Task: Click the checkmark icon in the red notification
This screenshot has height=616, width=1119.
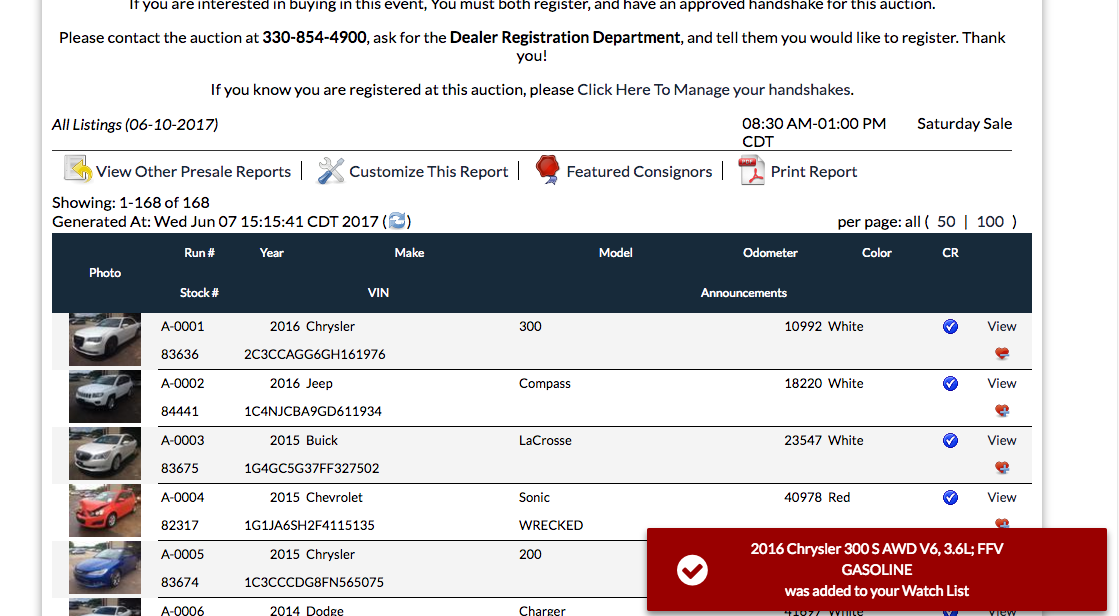Action: [692, 570]
